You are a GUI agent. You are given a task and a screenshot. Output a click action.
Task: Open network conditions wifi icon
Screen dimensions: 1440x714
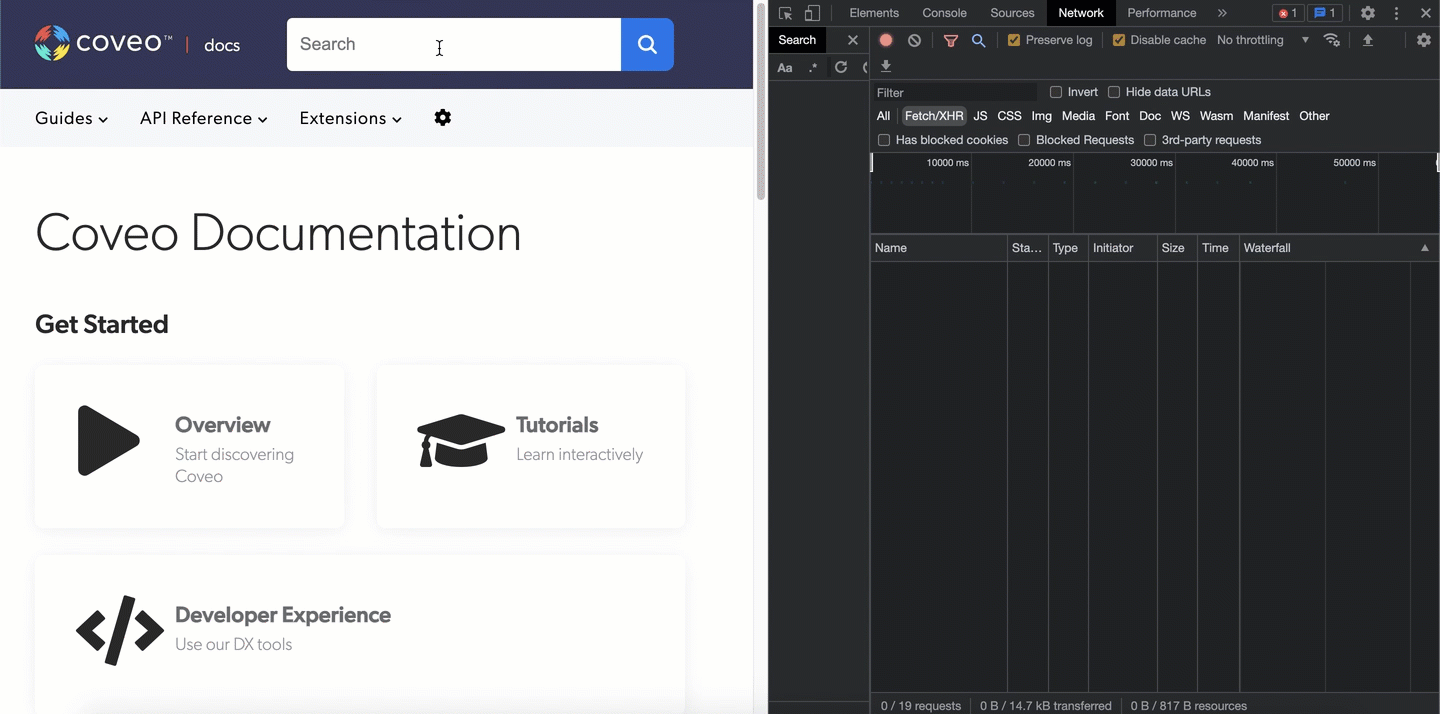coord(1332,40)
